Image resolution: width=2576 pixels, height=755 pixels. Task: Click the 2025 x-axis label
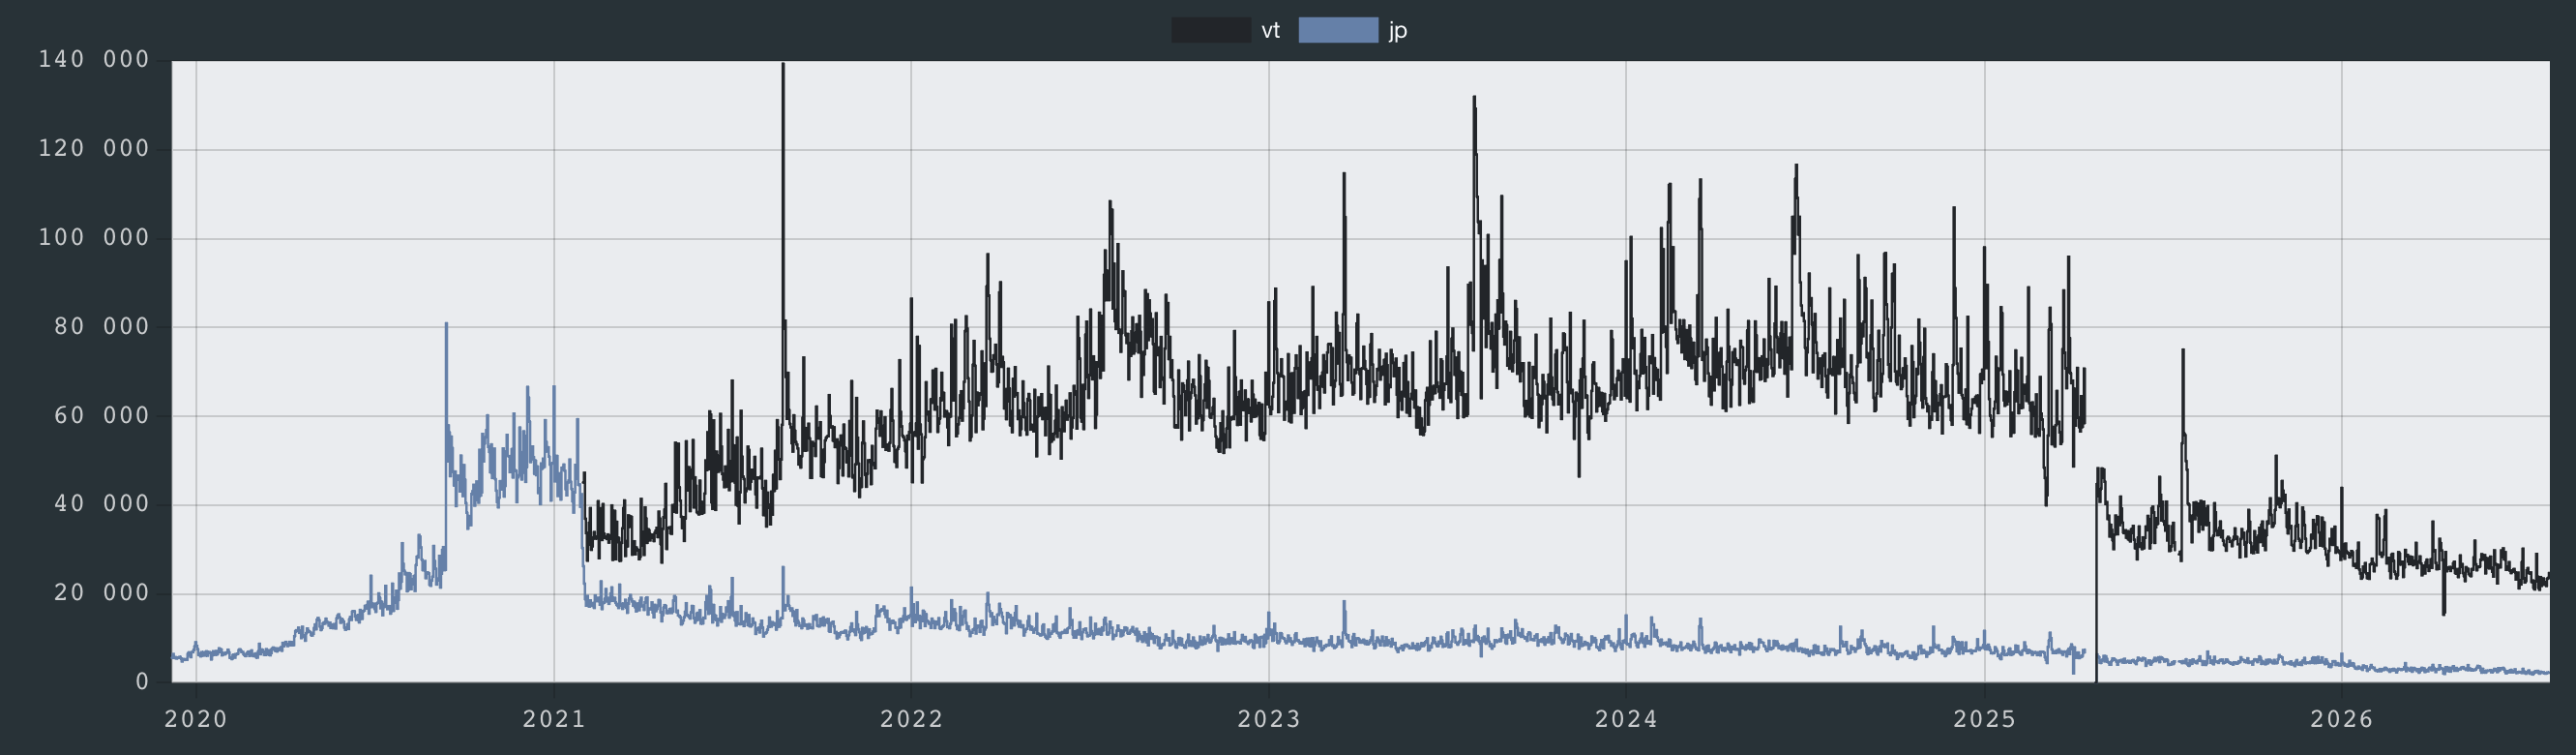pyautogui.click(x=1984, y=718)
